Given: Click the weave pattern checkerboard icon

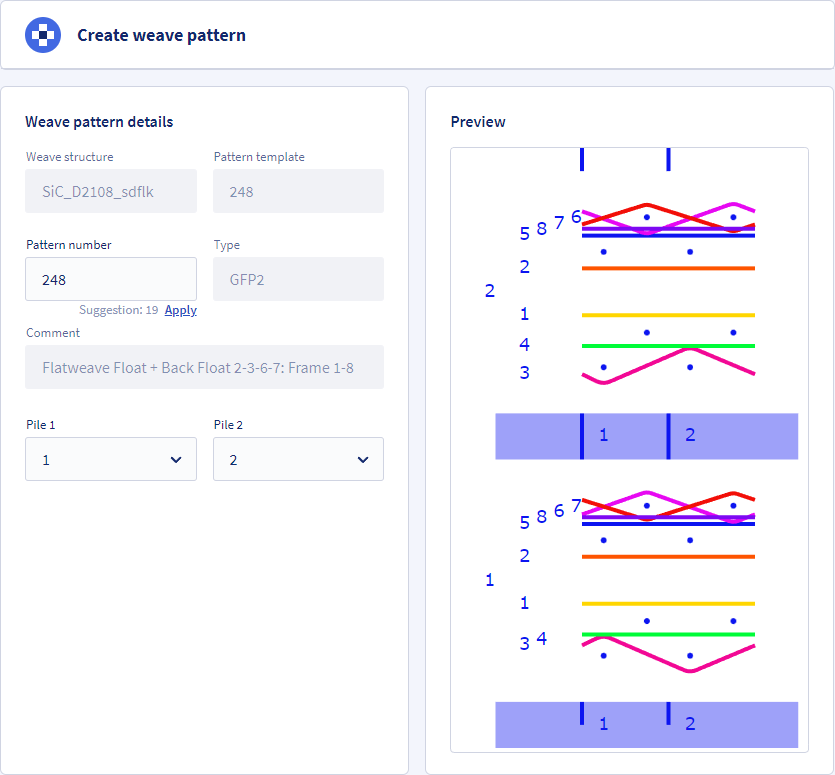Looking at the screenshot, I should tap(43, 35).
